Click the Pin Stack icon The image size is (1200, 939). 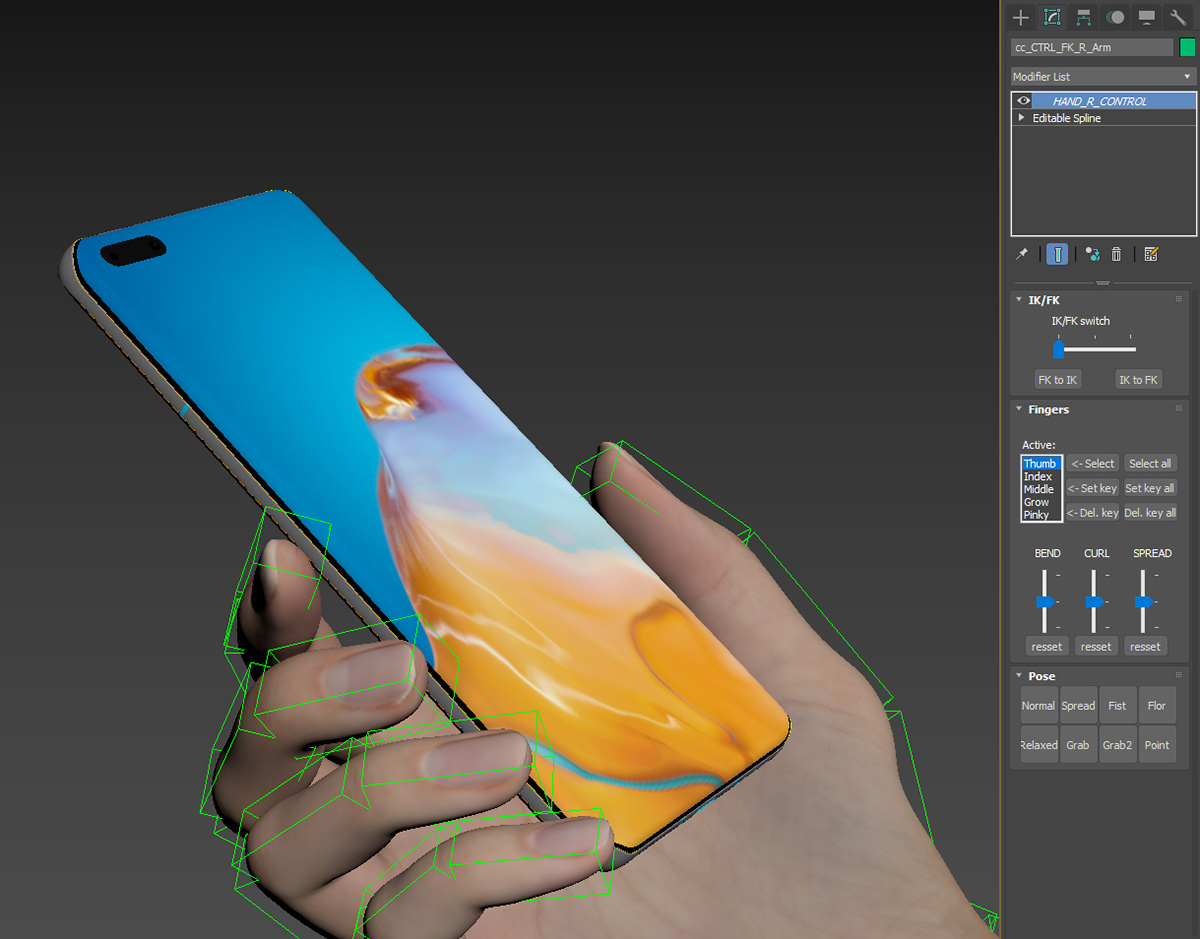(1021, 254)
